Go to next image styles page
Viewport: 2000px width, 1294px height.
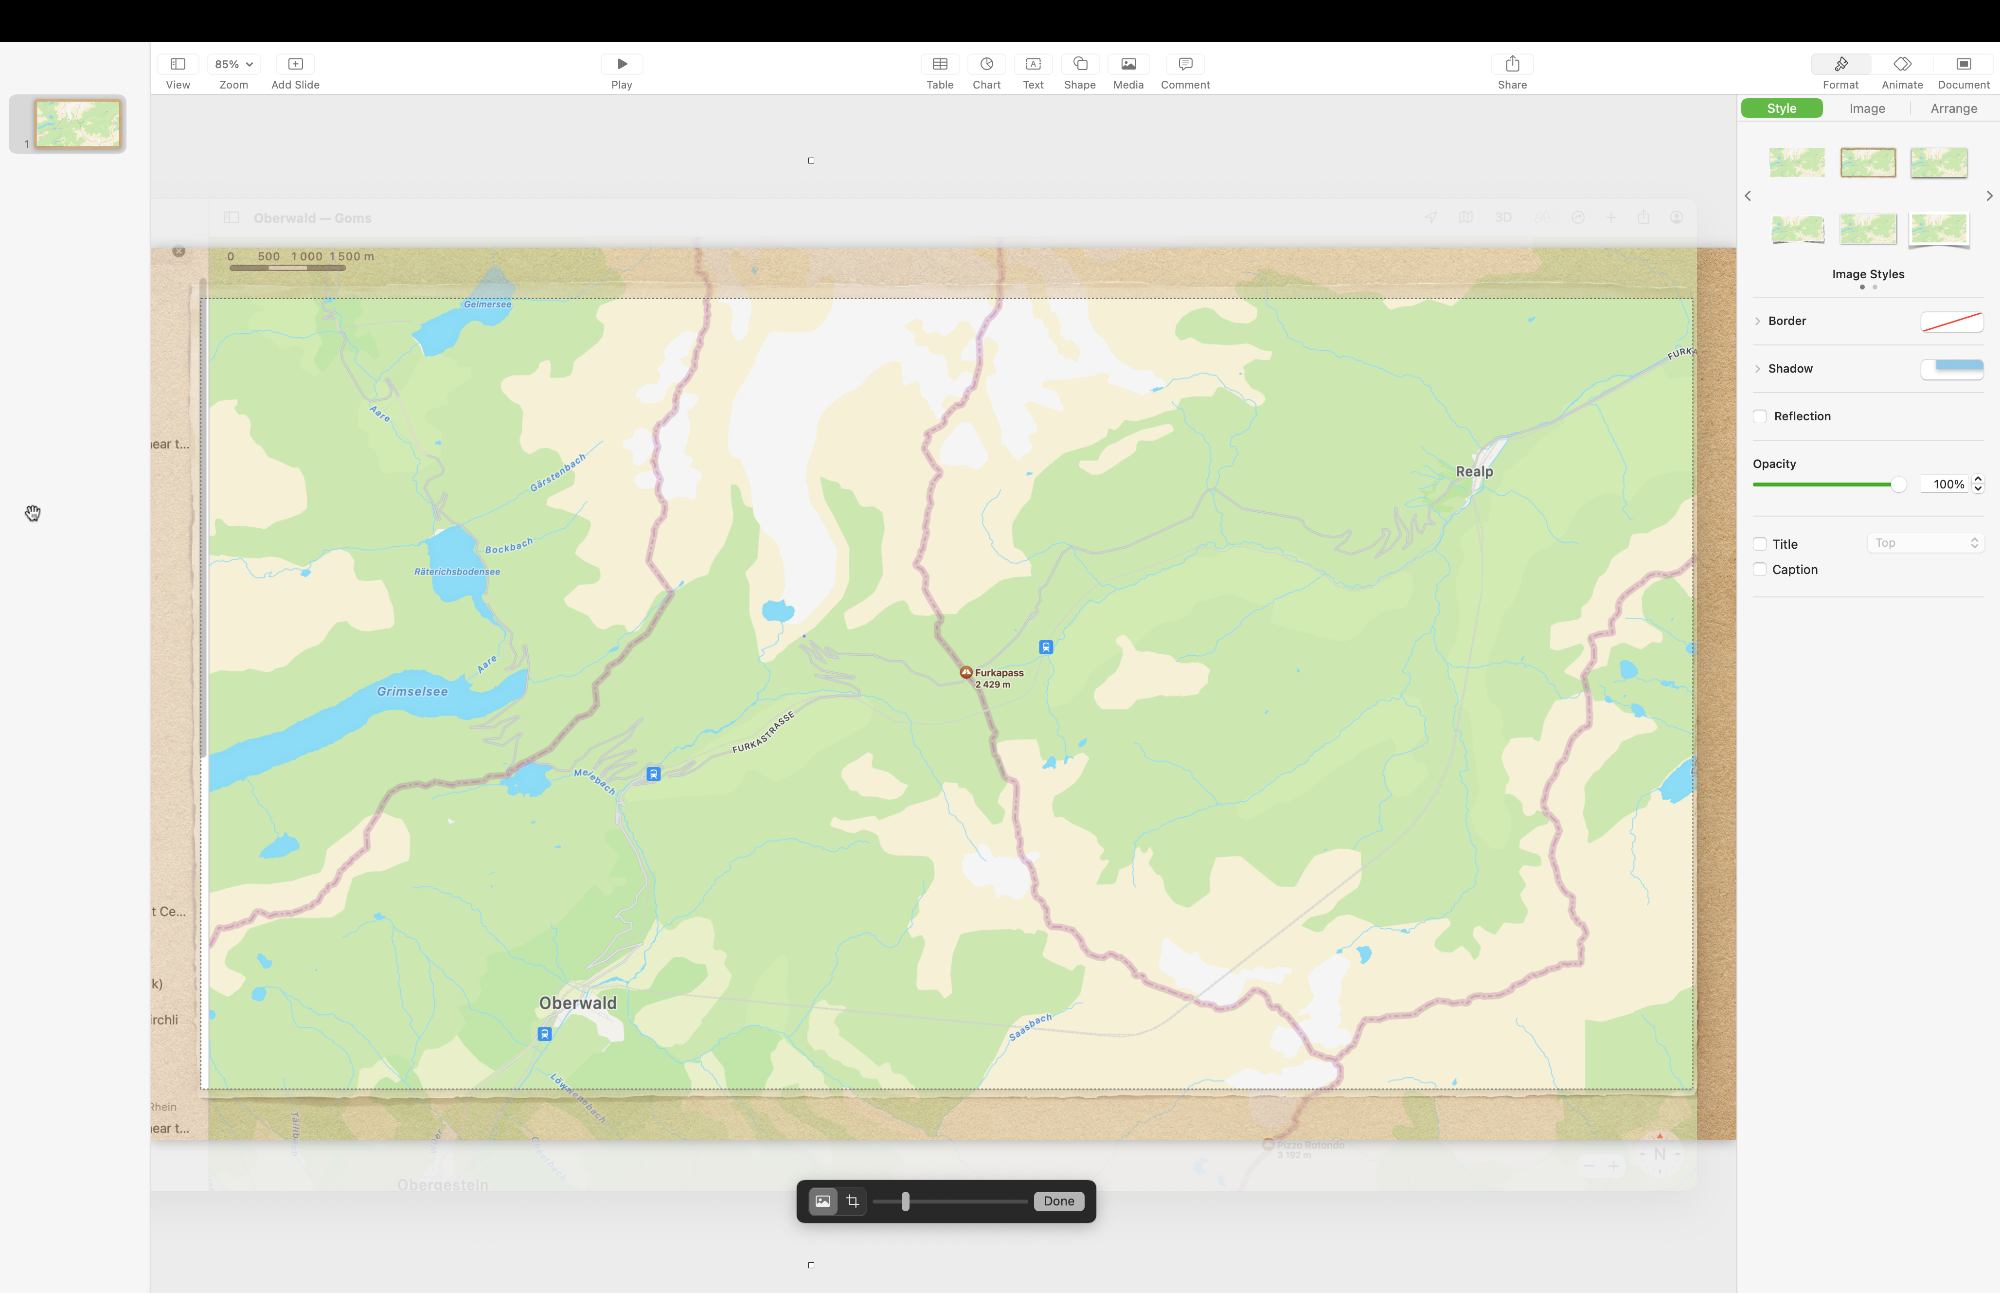pyautogui.click(x=1989, y=196)
